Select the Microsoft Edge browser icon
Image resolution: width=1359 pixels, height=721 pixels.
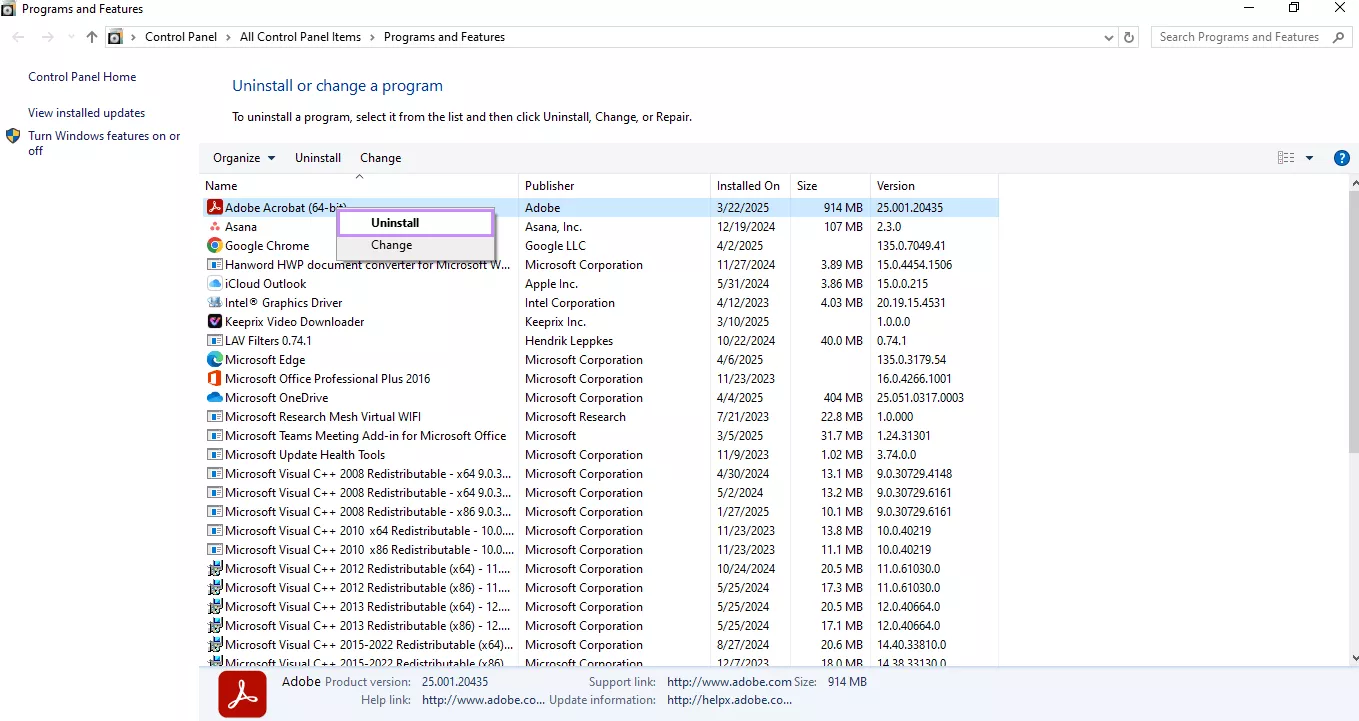[x=214, y=359]
